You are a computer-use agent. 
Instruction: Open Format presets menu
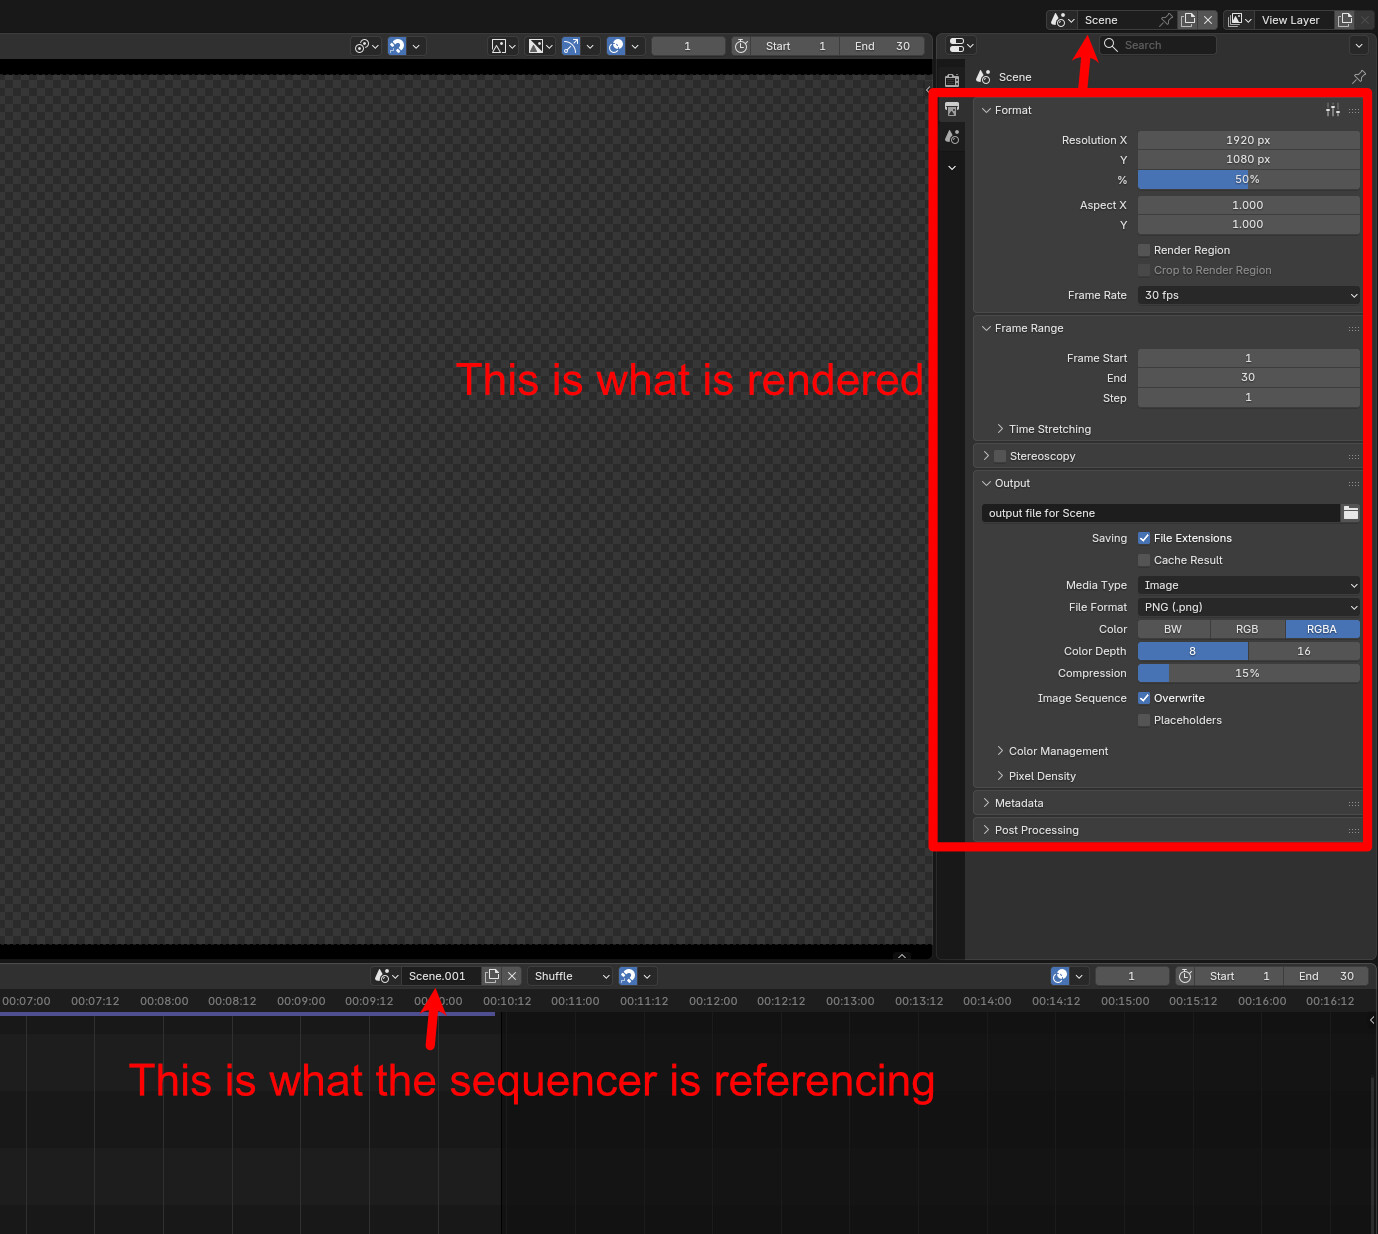[1333, 110]
